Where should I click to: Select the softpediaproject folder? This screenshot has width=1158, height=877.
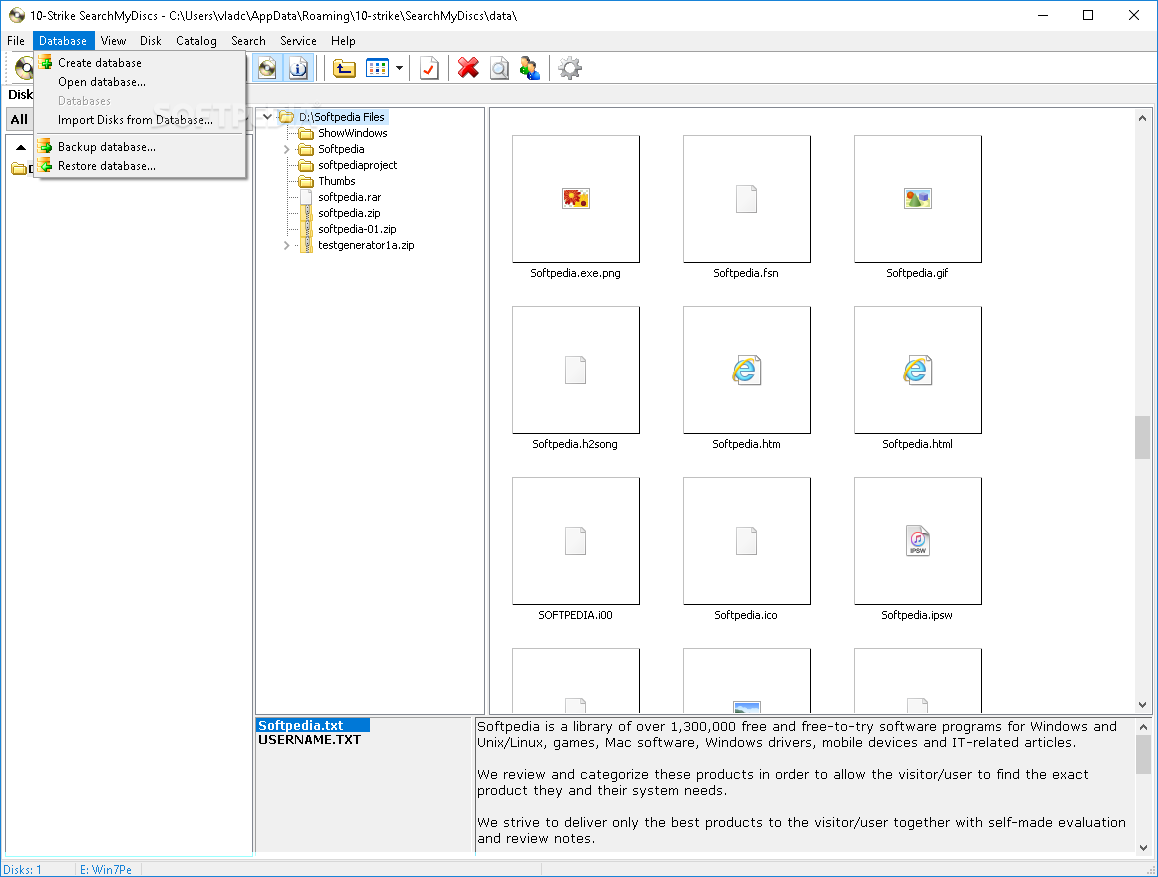tap(357, 165)
